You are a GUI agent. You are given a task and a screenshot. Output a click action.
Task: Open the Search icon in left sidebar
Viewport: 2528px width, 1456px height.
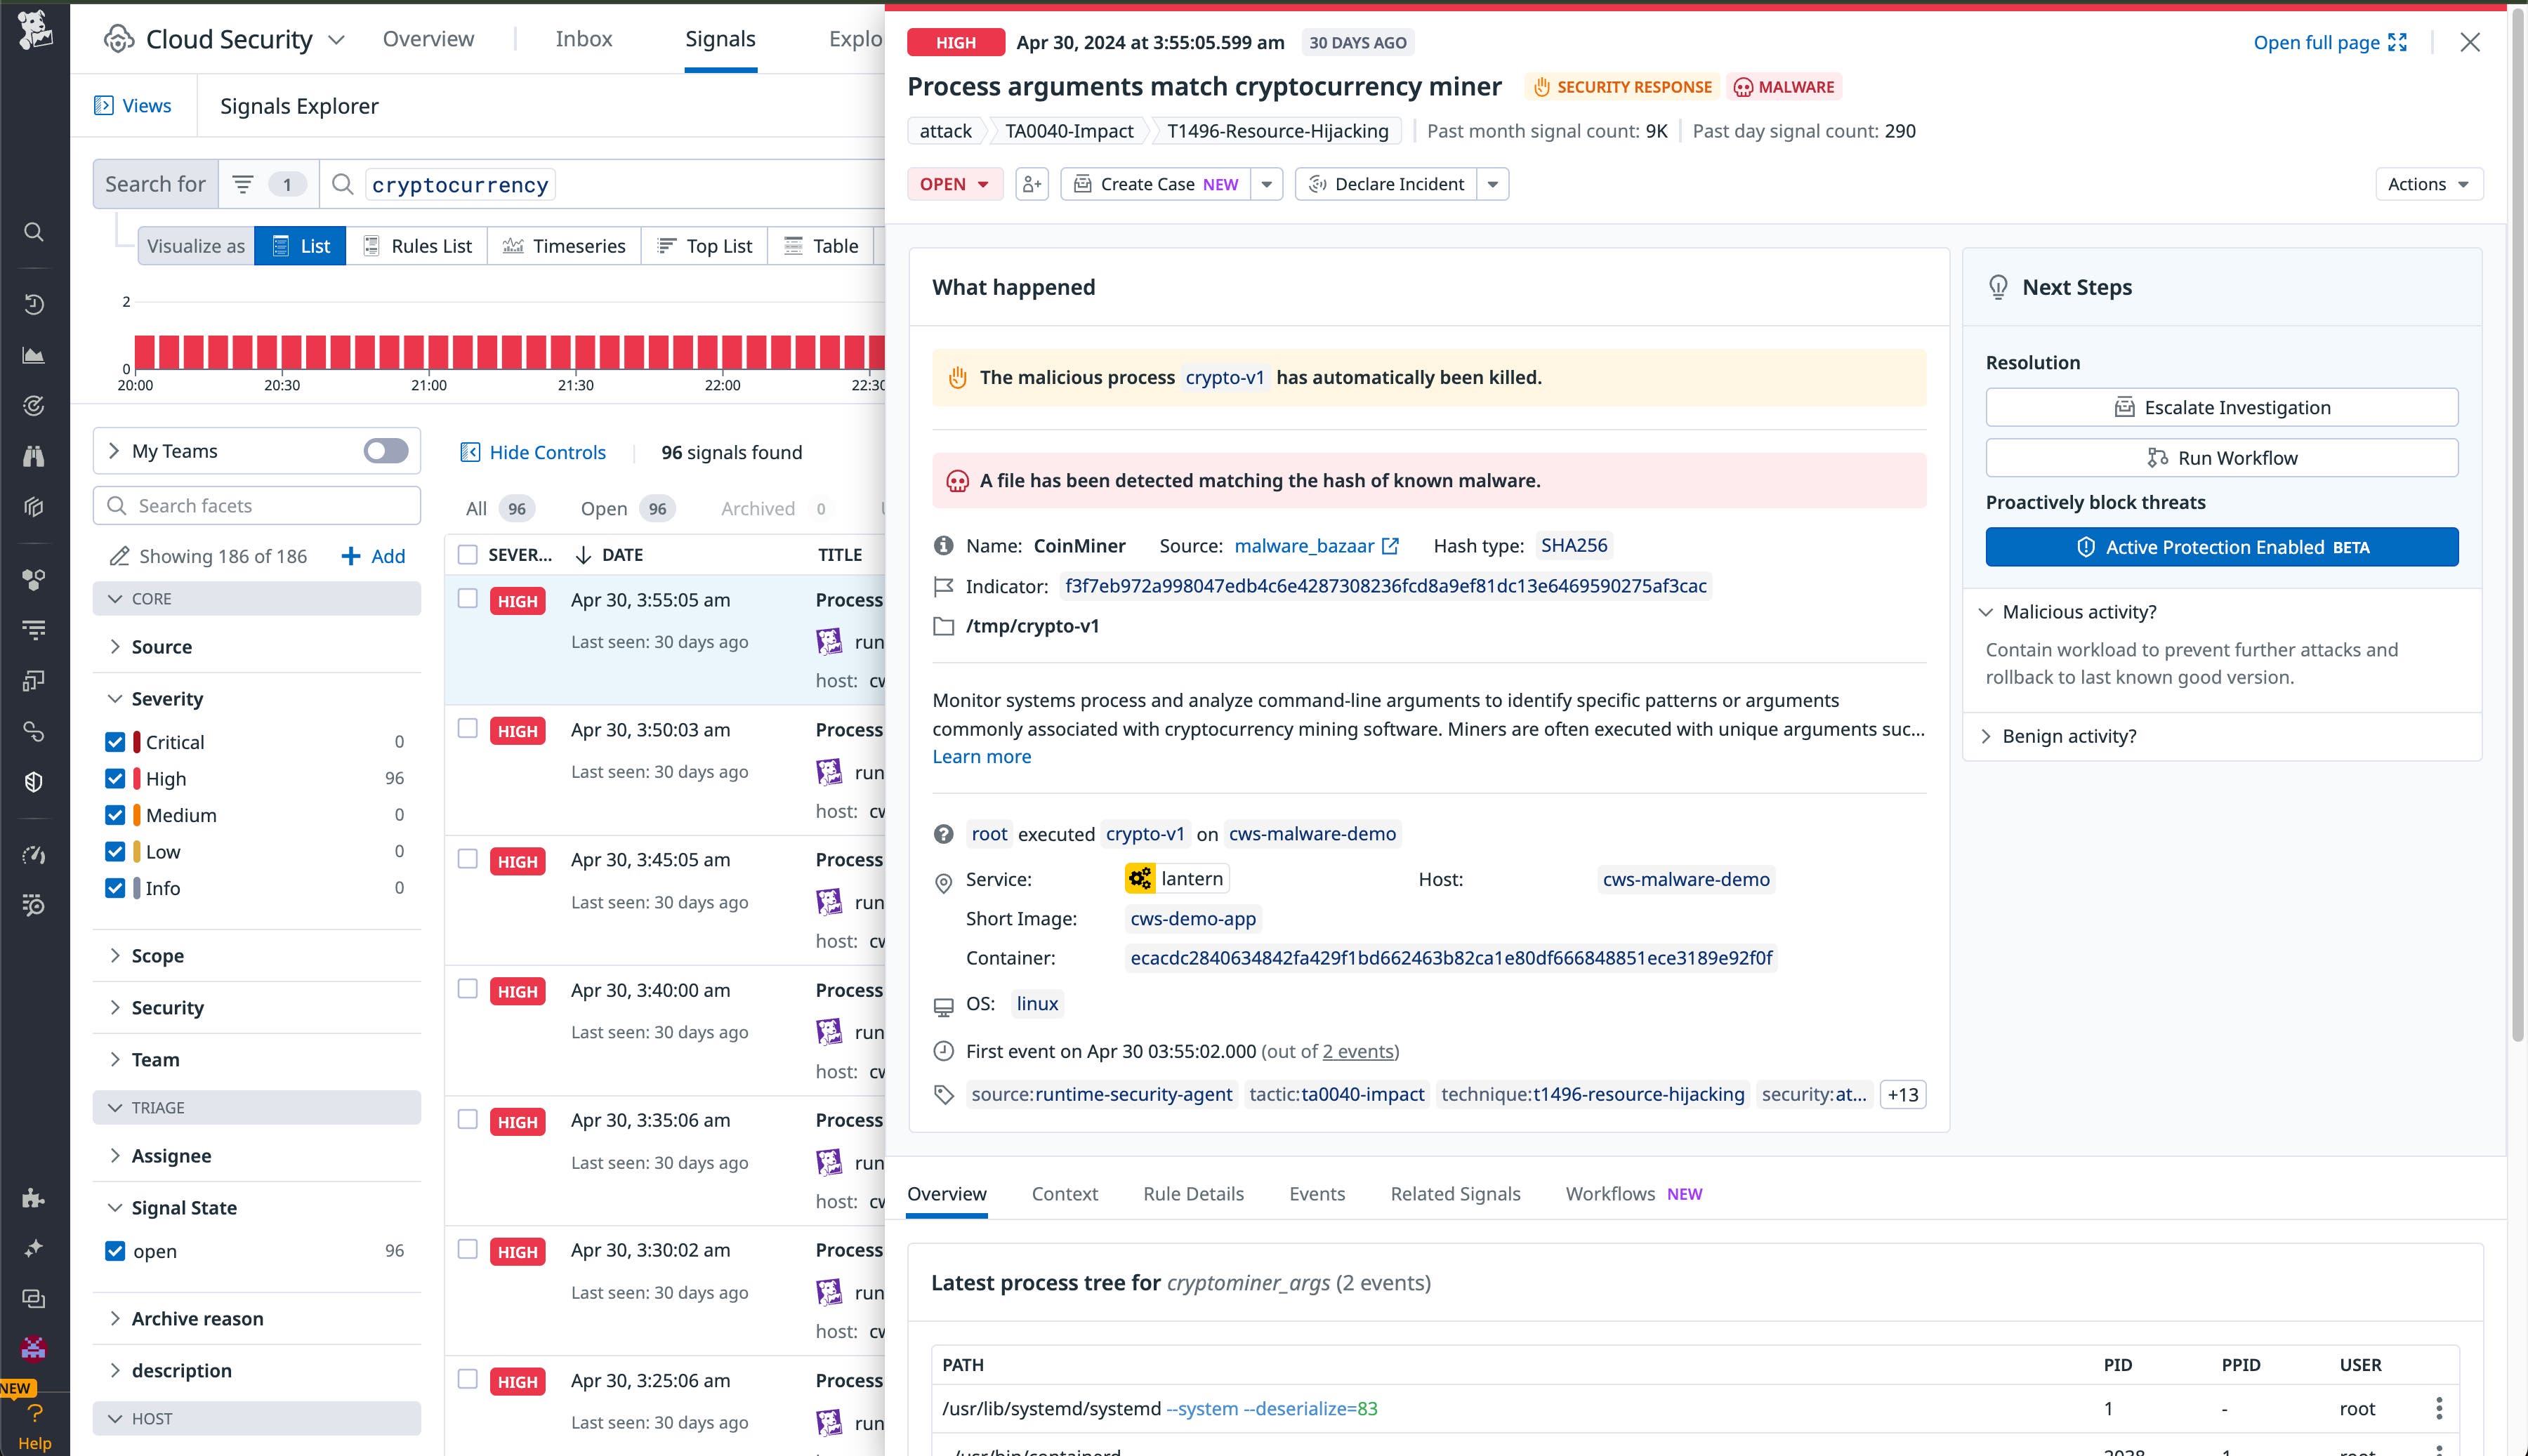[34, 231]
